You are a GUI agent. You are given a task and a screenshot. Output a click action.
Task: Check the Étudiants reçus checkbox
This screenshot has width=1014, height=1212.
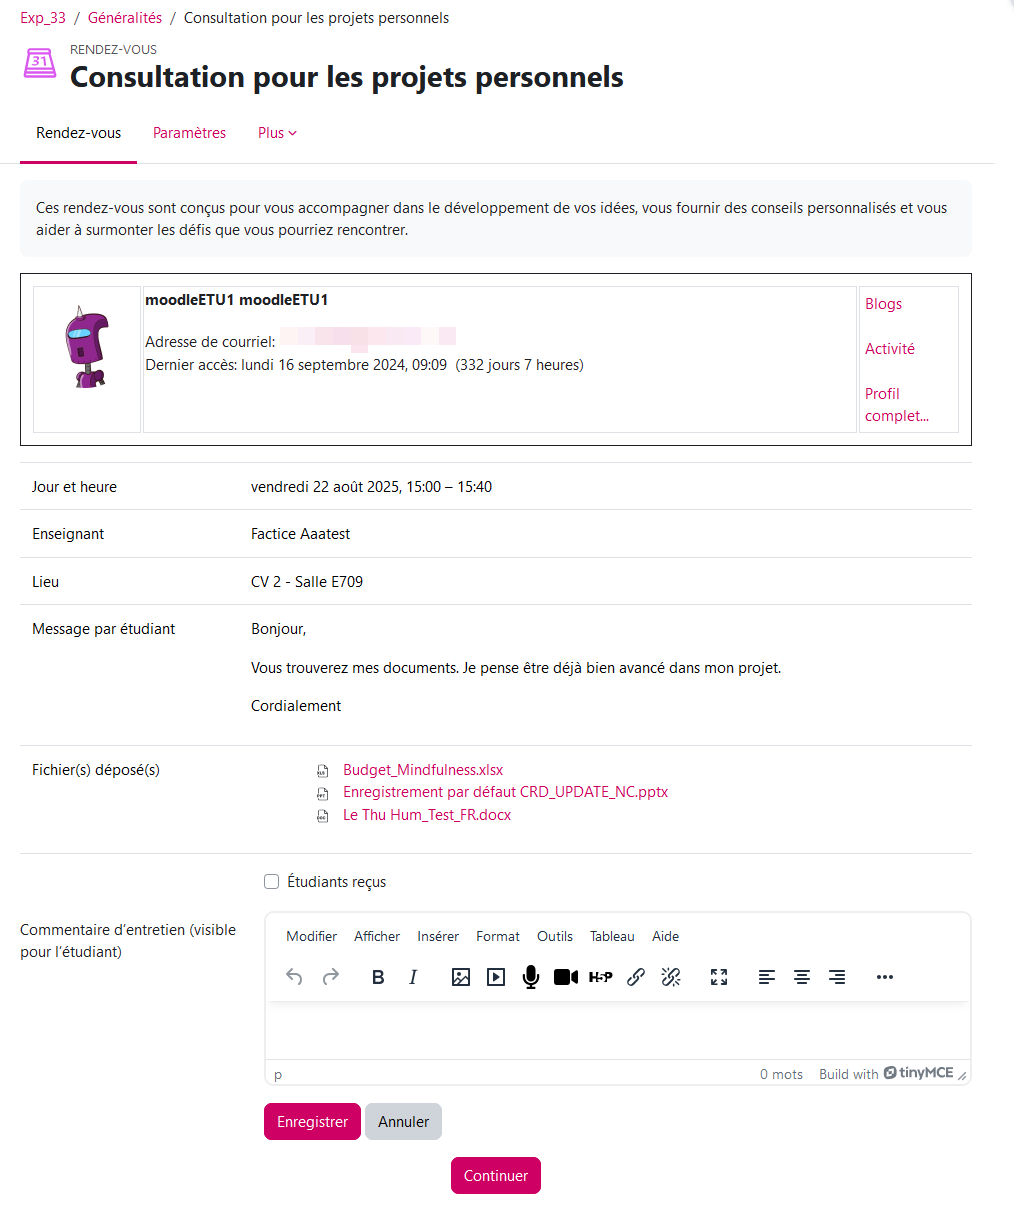tap(271, 881)
